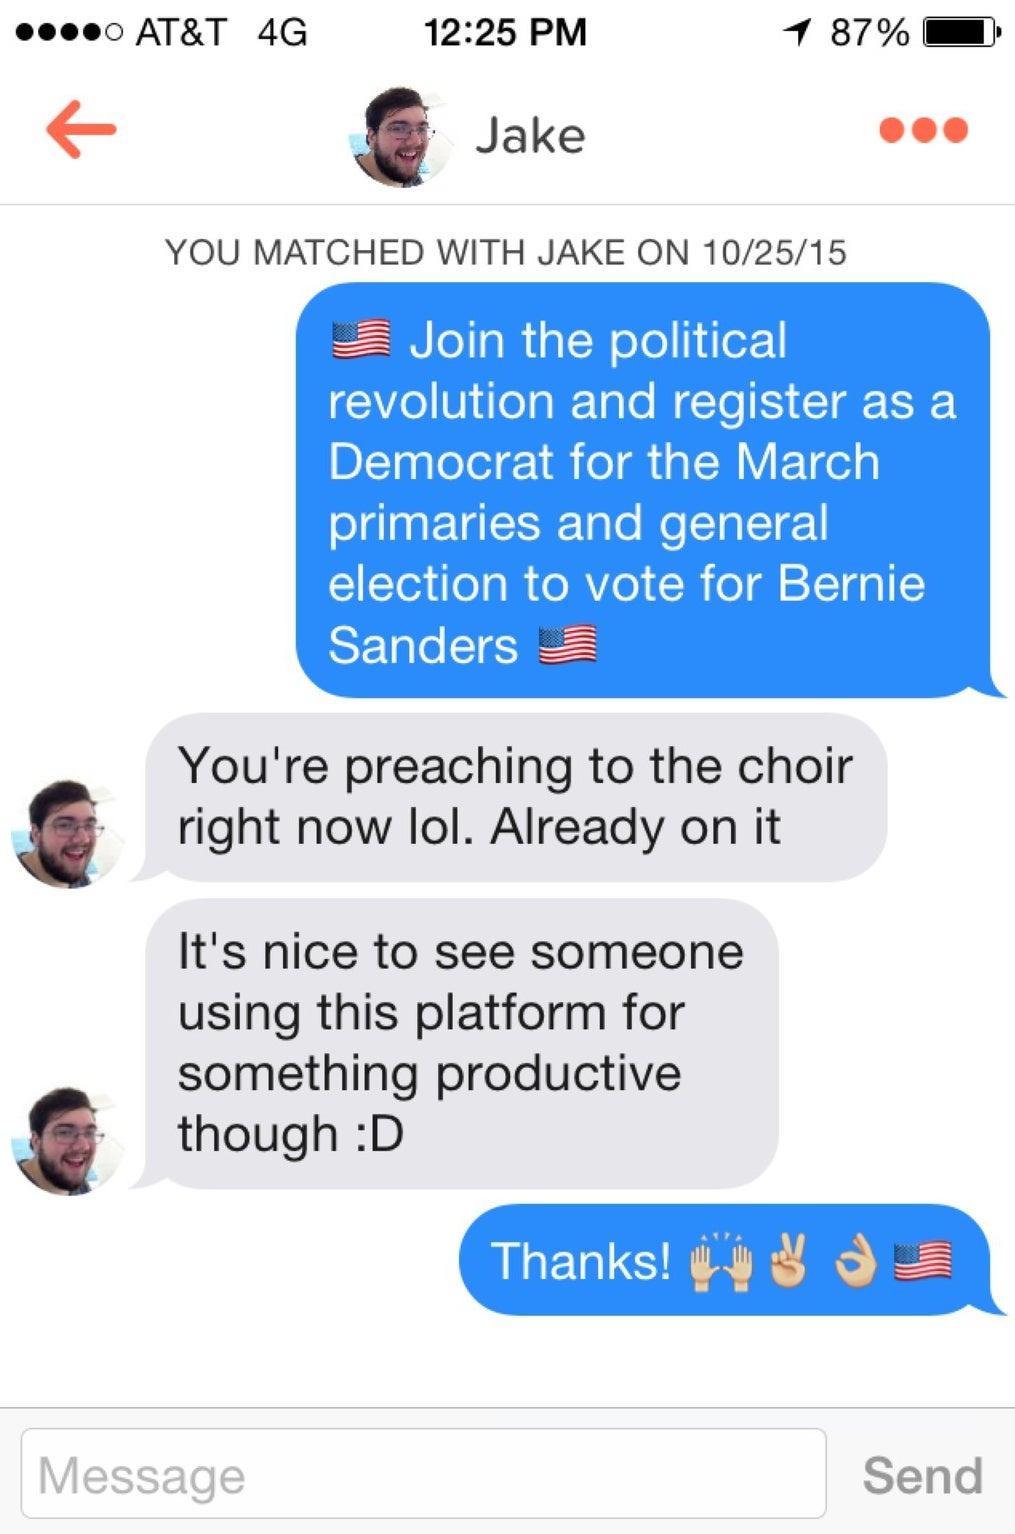Viewport: 1015px width, 1534px height.
Task: Open the three-dot options menu
Action: pyautogui.click(x=923, y=131)
